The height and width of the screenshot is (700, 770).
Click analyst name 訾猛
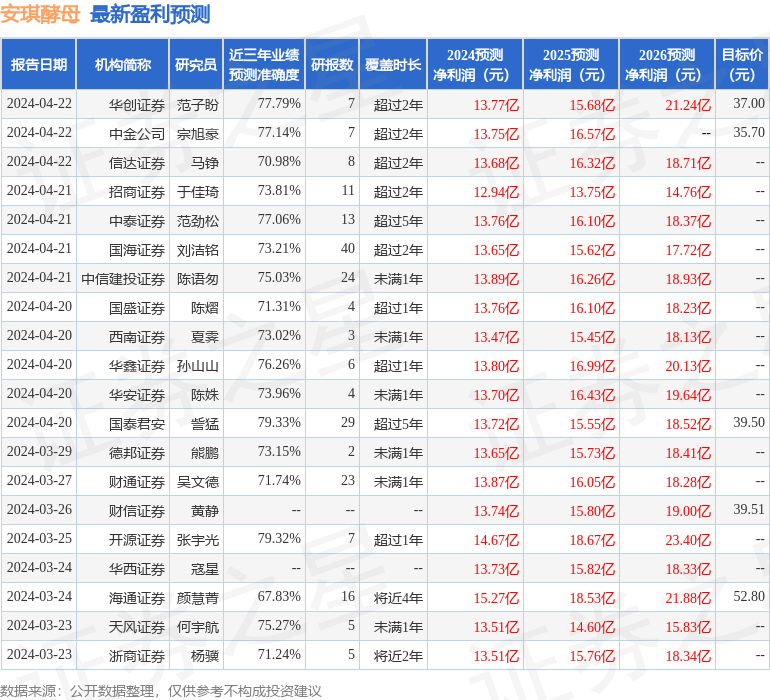tap(204, 423)
